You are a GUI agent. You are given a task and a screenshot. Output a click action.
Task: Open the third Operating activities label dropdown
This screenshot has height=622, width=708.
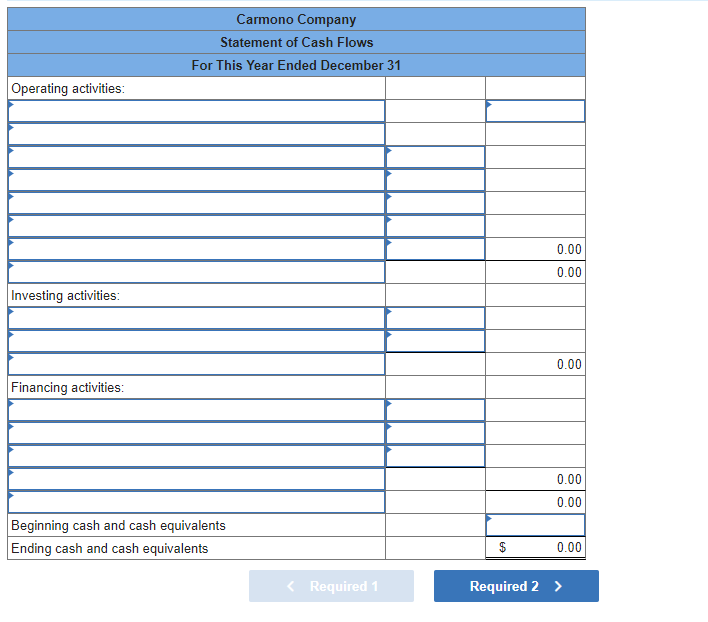pyautogui.click(x=196, y=157)
